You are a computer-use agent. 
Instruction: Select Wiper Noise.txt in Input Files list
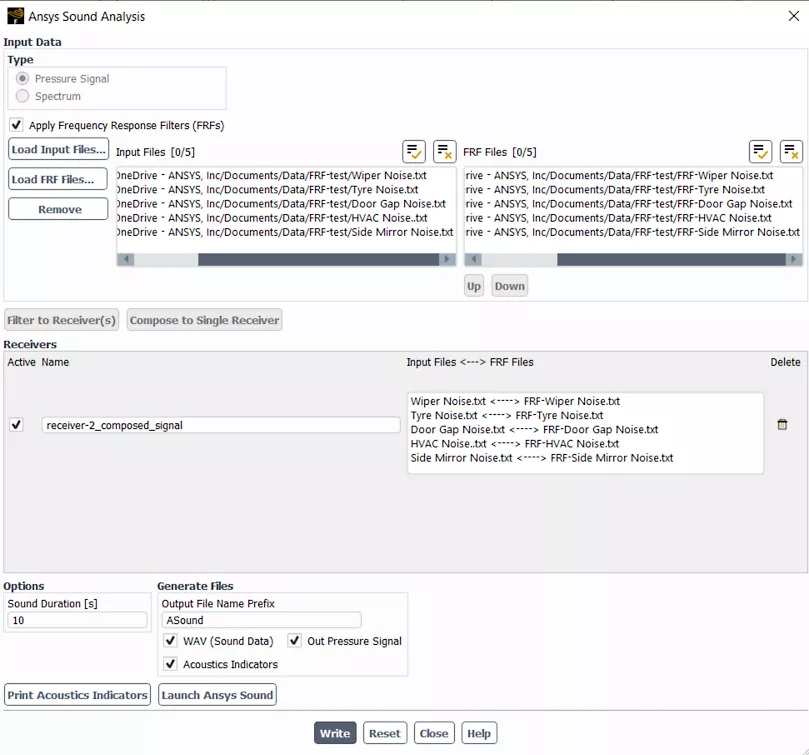286,175
